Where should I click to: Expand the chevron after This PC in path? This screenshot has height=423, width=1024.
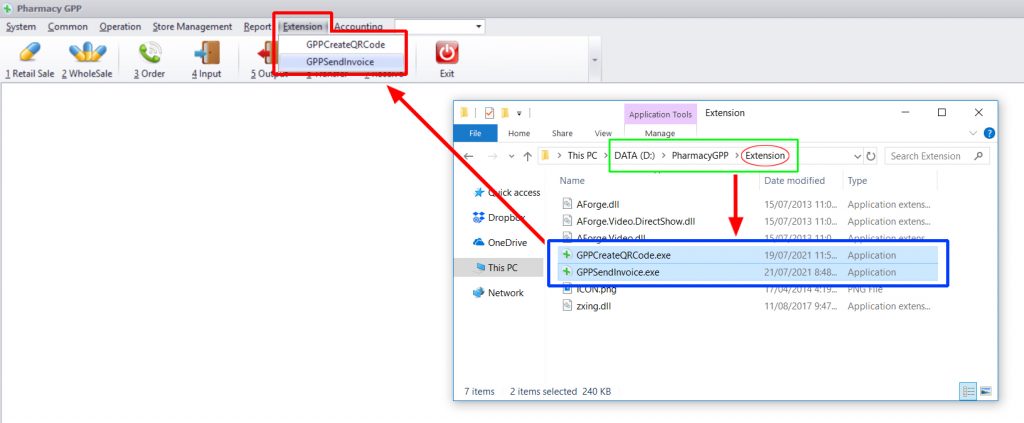(x=606, y=156)
